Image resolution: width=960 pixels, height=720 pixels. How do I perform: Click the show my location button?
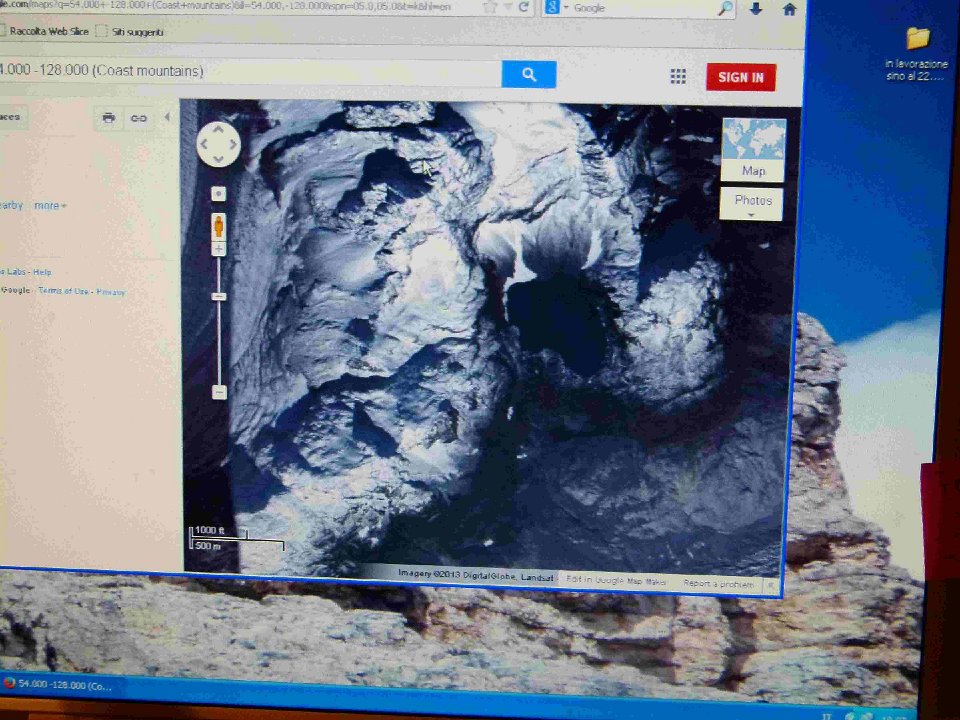coord(219,194)
